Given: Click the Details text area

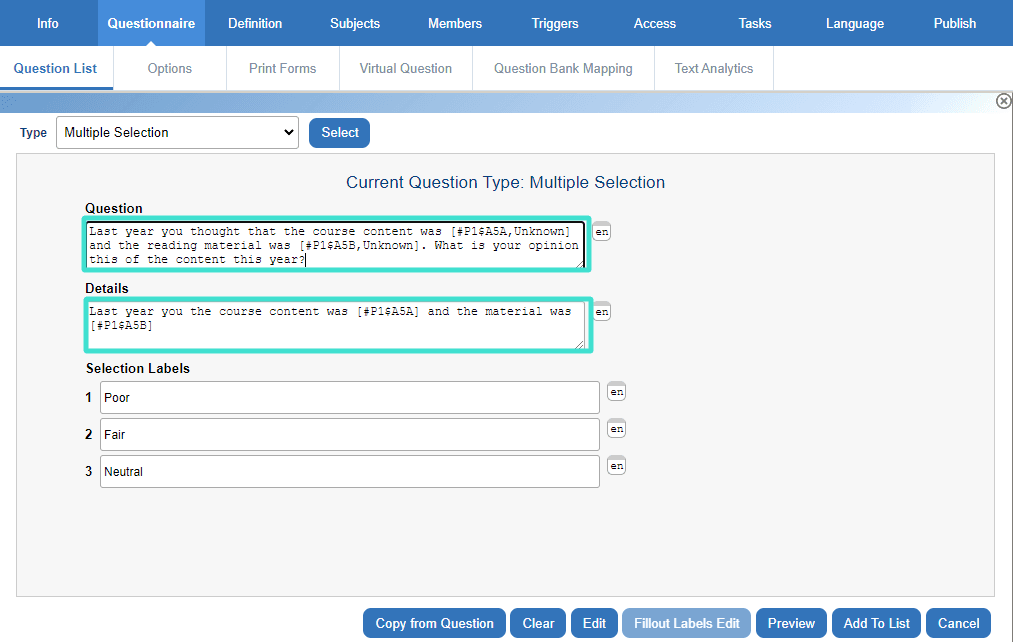Looking at the screenshot, I should click(335, 325).
